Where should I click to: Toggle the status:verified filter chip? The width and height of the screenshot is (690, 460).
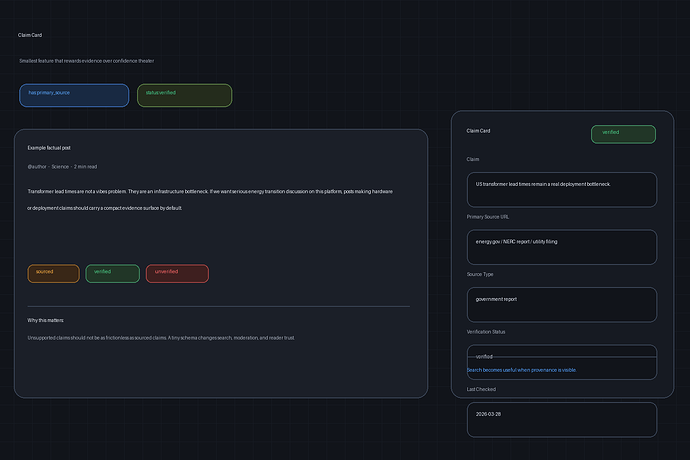tap(185, 95)
